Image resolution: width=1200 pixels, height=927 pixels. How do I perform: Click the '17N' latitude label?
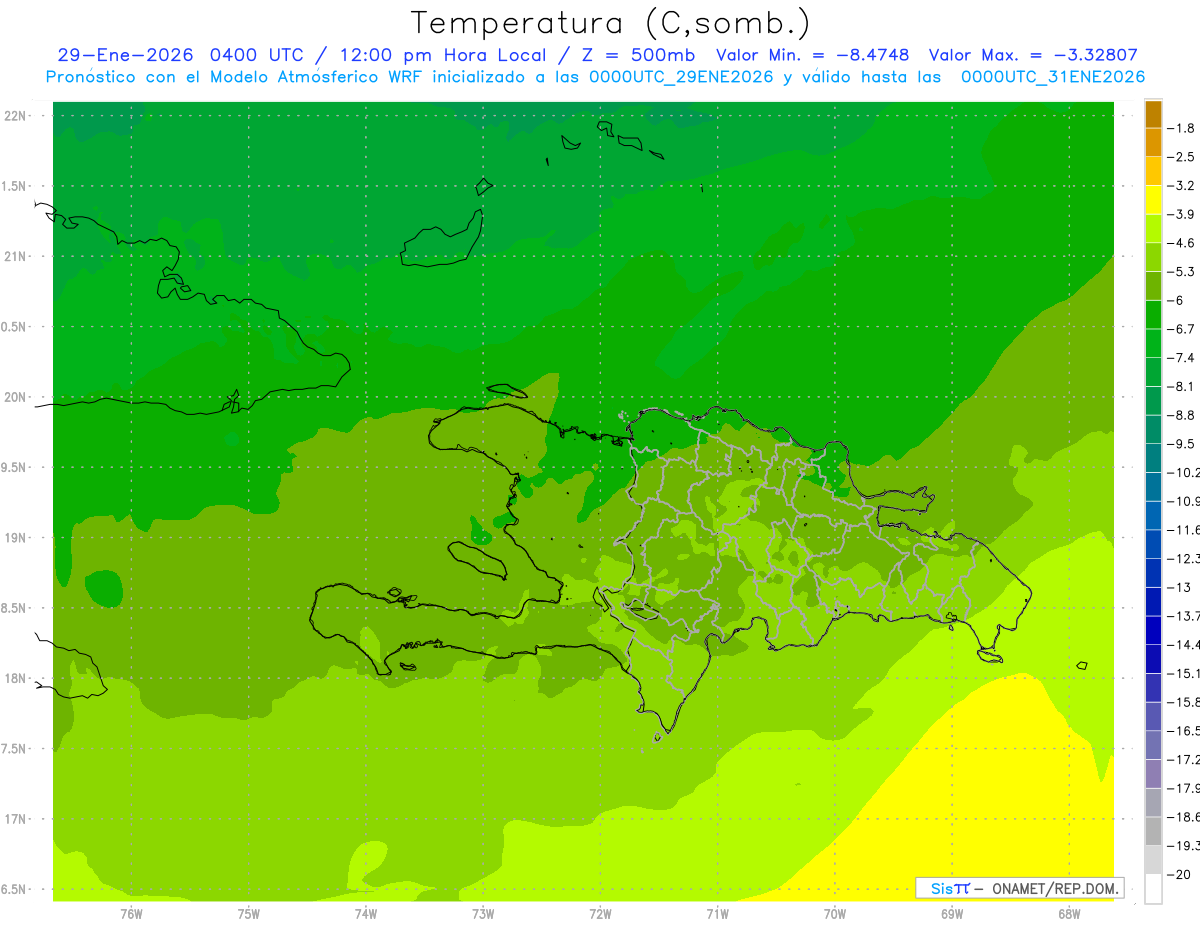coord(17,819)
